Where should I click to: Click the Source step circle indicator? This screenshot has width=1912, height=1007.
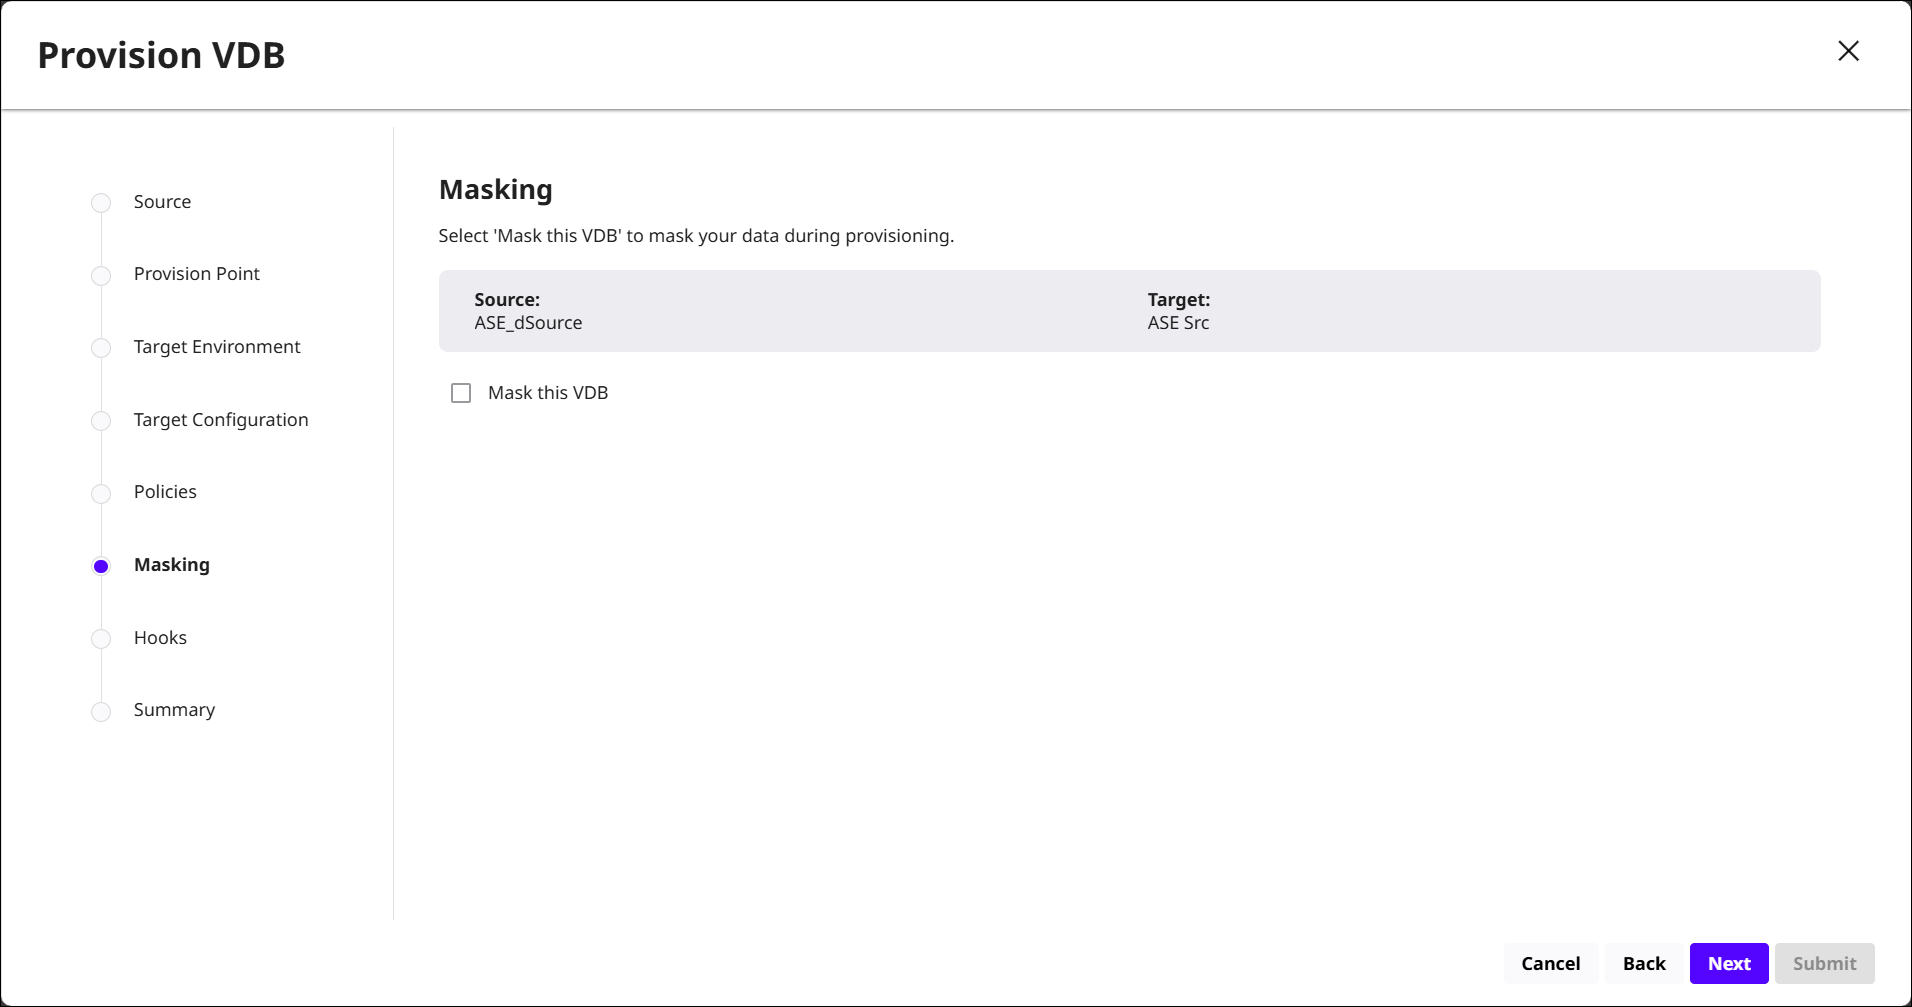101,203
